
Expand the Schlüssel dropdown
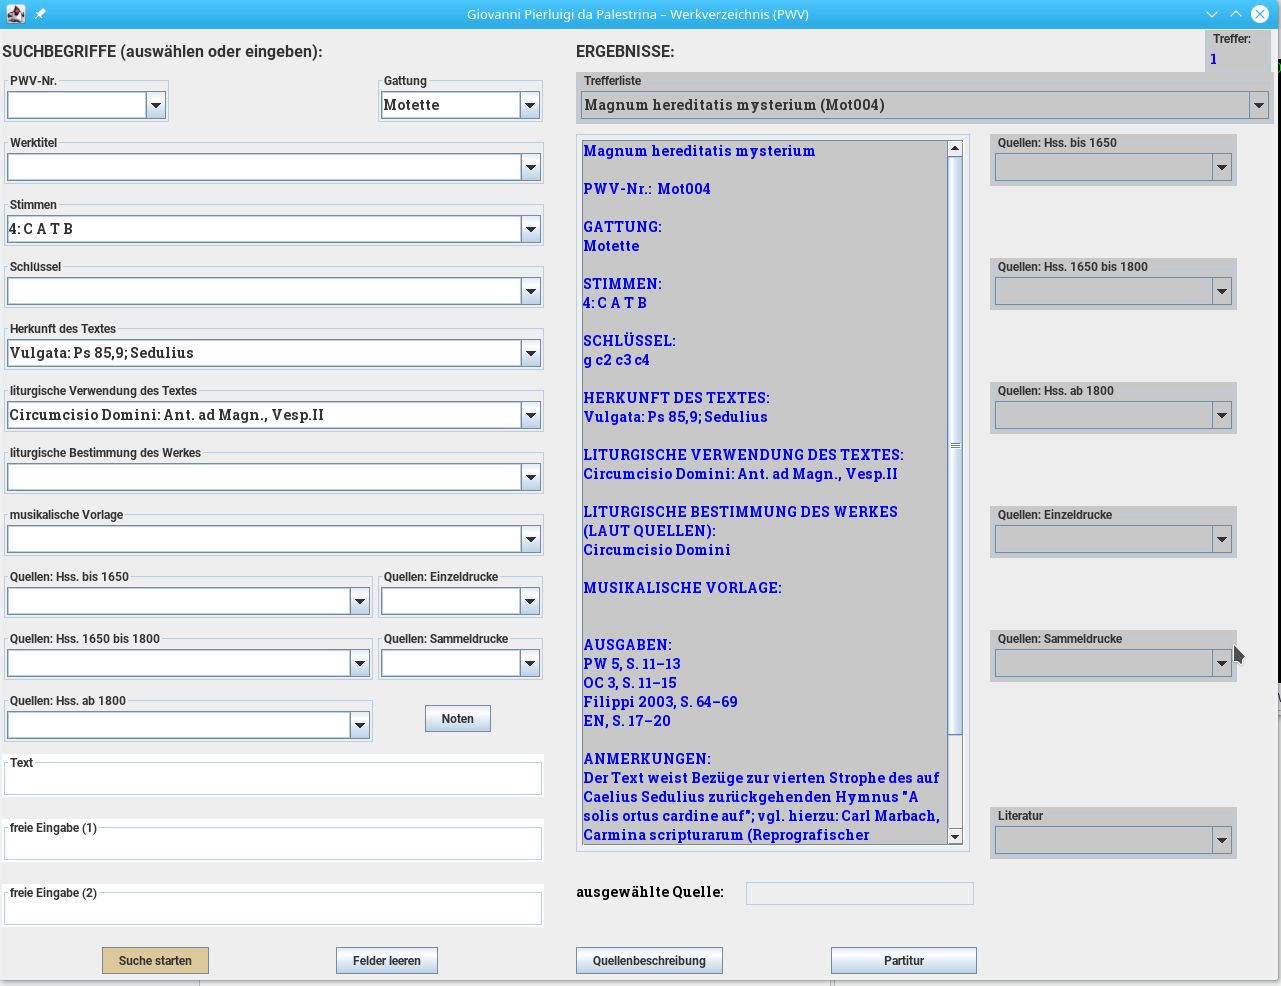531,291
